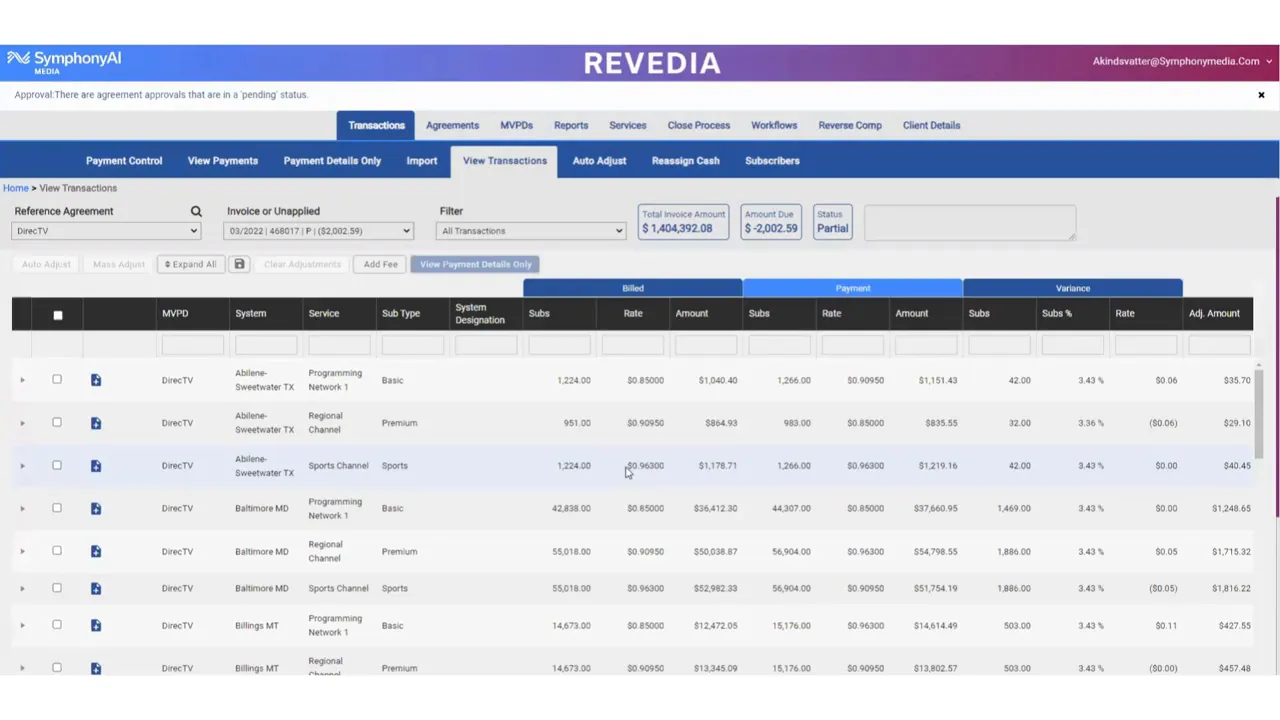Viewport: 1280px width, 720px height.
Task: Click the Add Fee button
Action: point(380,264)
